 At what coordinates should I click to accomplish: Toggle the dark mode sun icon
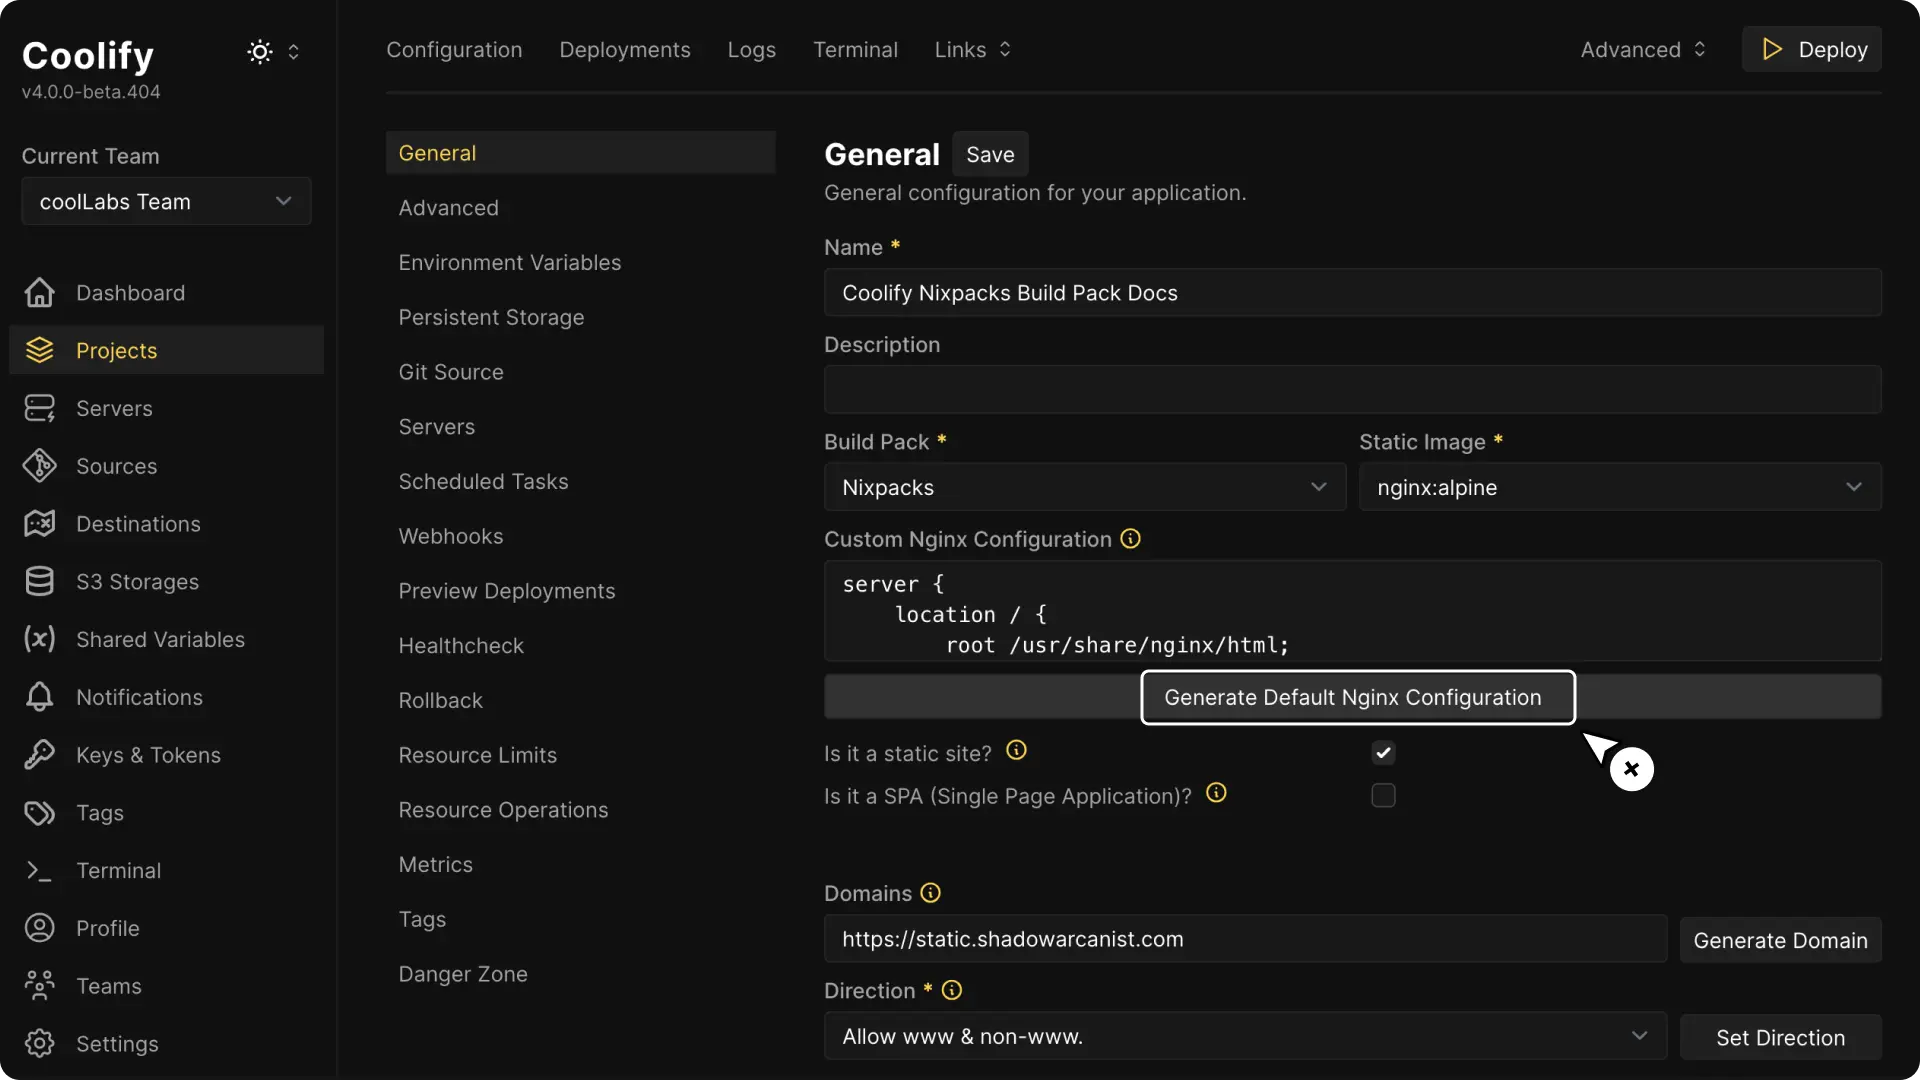258,52
